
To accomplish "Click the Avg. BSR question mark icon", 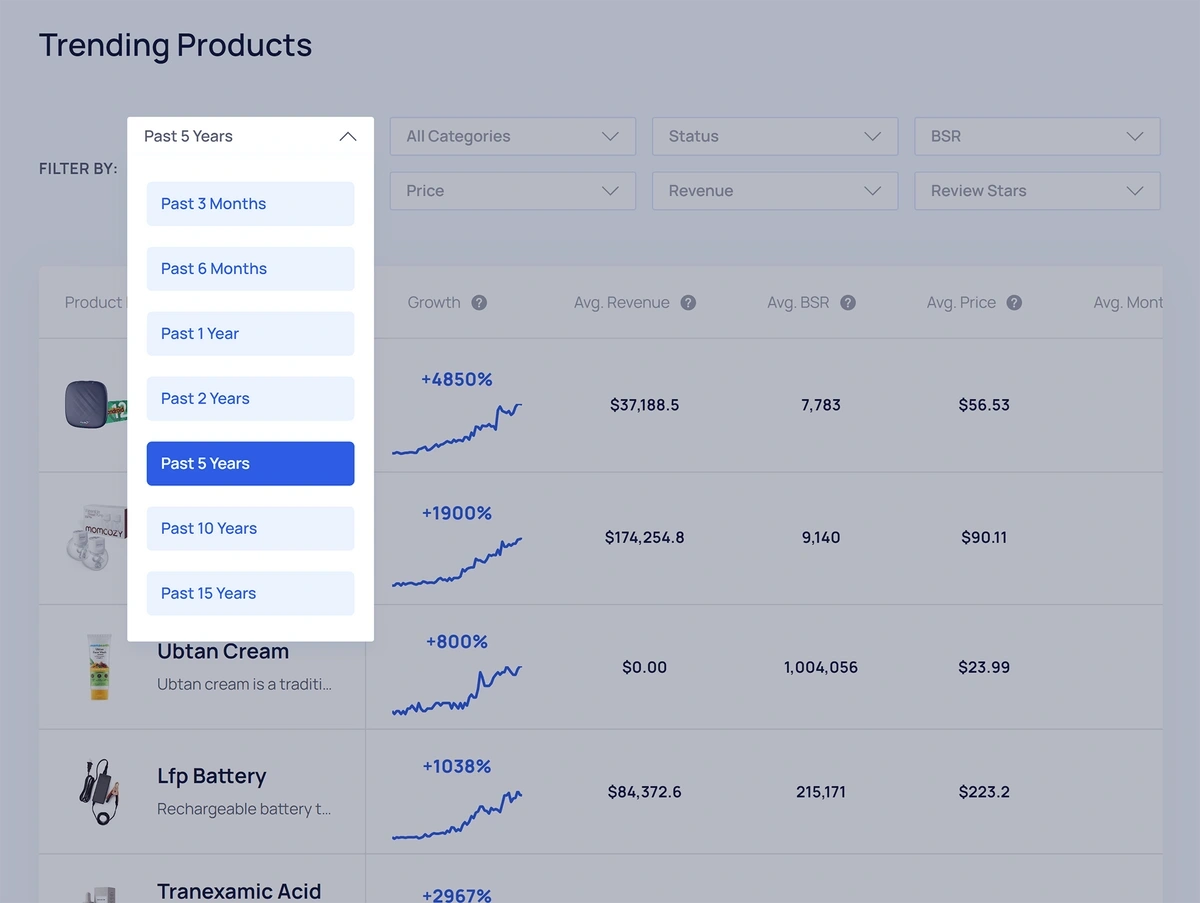I will pos(848,303).
